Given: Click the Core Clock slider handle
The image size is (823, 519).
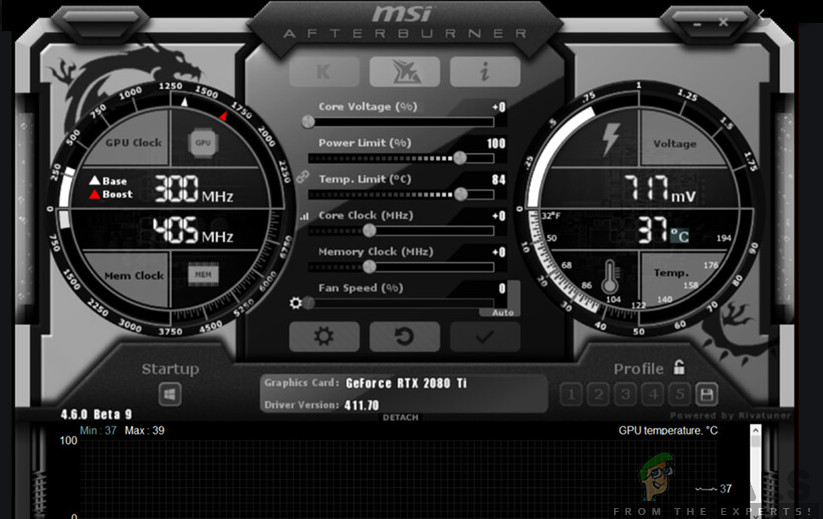Looking at the screenshot, I should coord(370,230).
